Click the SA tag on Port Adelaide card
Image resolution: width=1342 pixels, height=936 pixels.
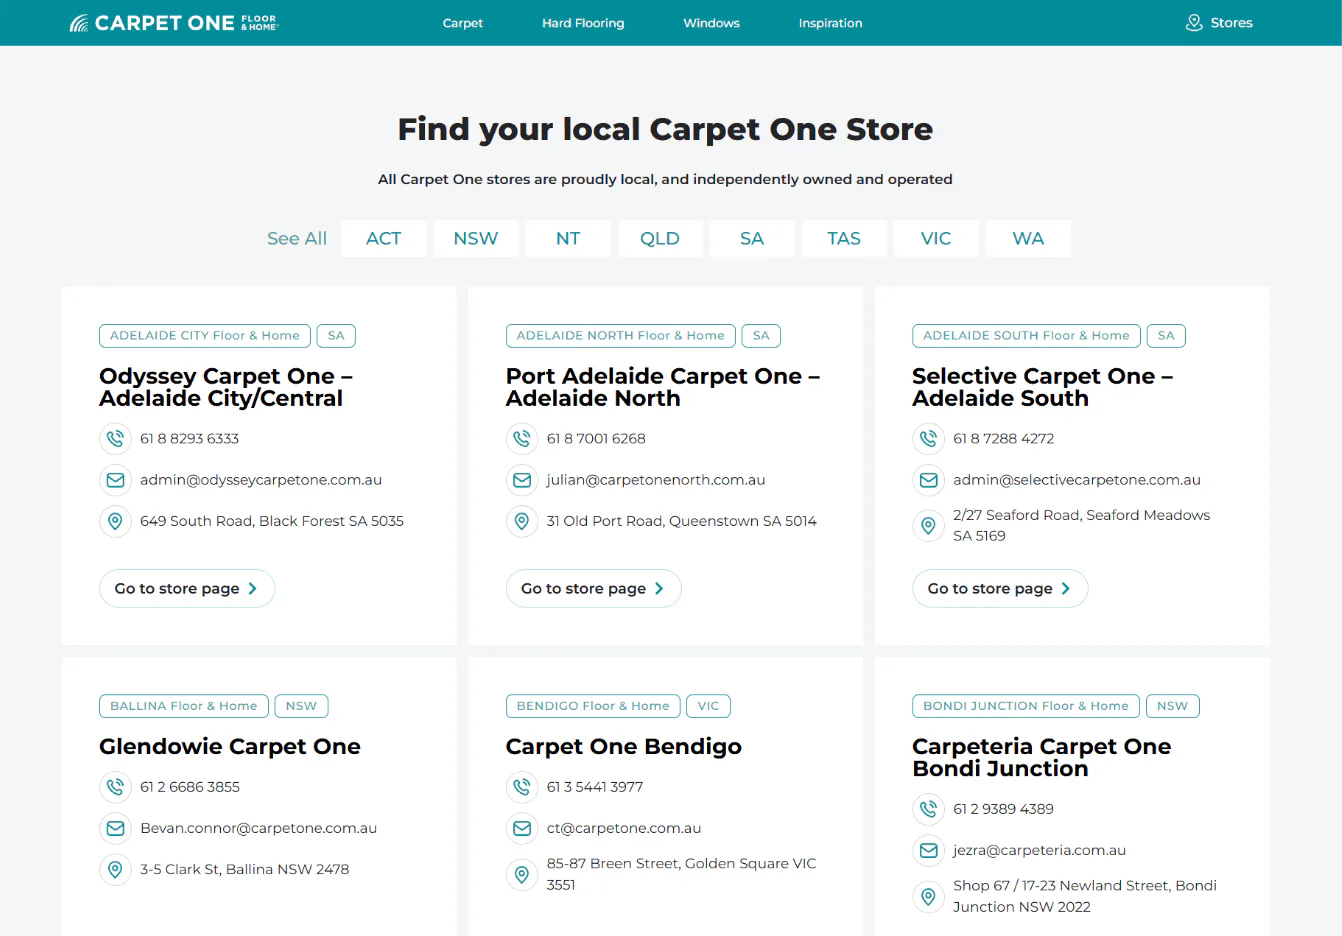[761, 336]
